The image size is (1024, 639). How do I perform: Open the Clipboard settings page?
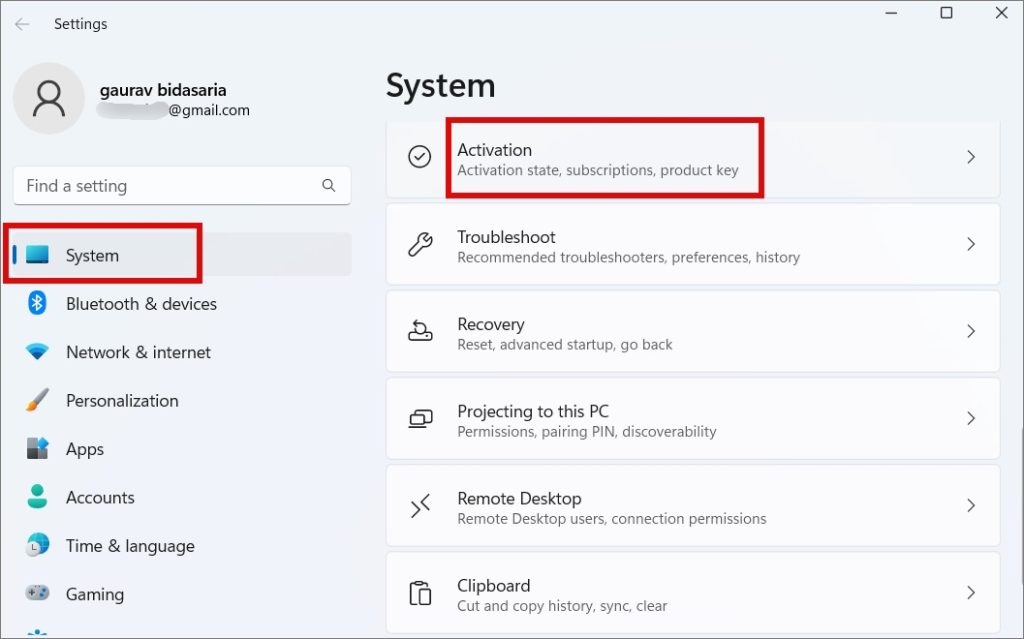[693, 593]
